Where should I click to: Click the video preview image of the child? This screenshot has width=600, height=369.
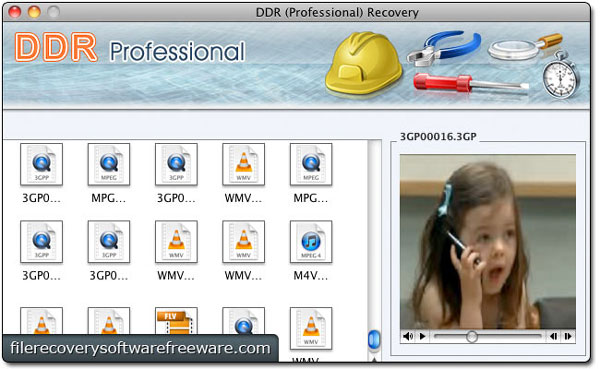tap(488, 242)
